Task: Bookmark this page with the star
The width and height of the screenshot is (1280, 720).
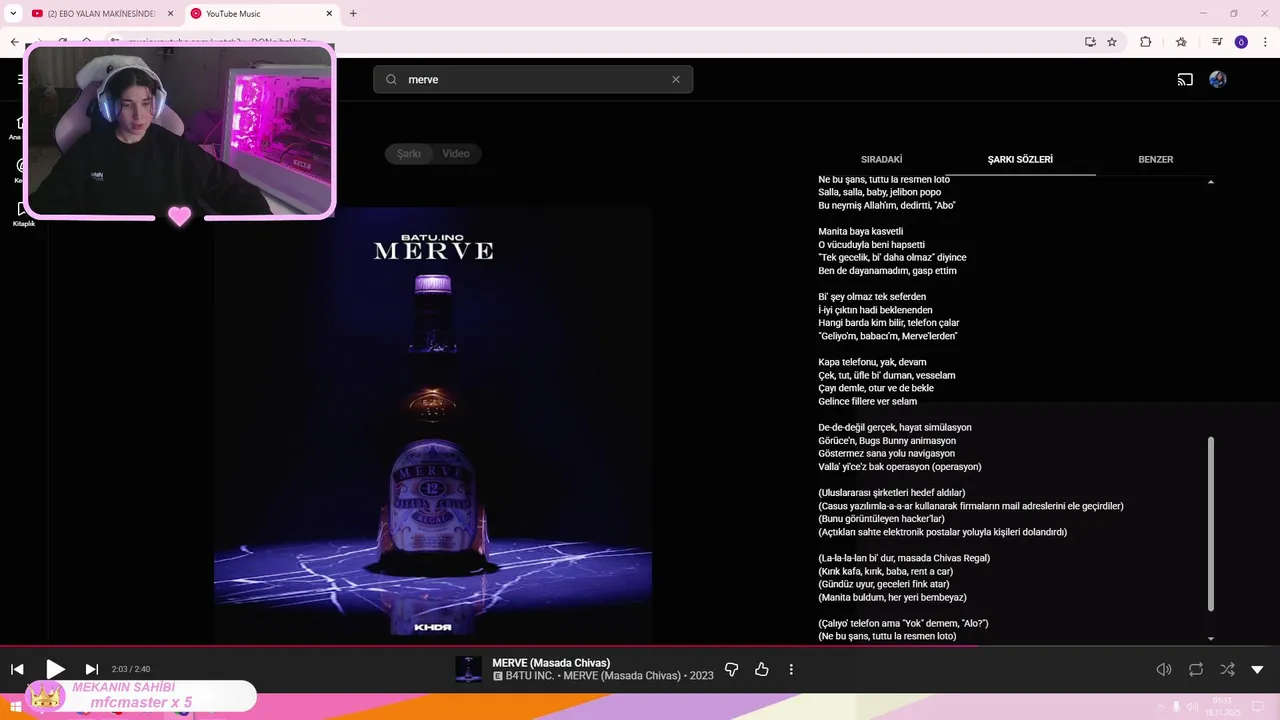Action: [1112, 42]
